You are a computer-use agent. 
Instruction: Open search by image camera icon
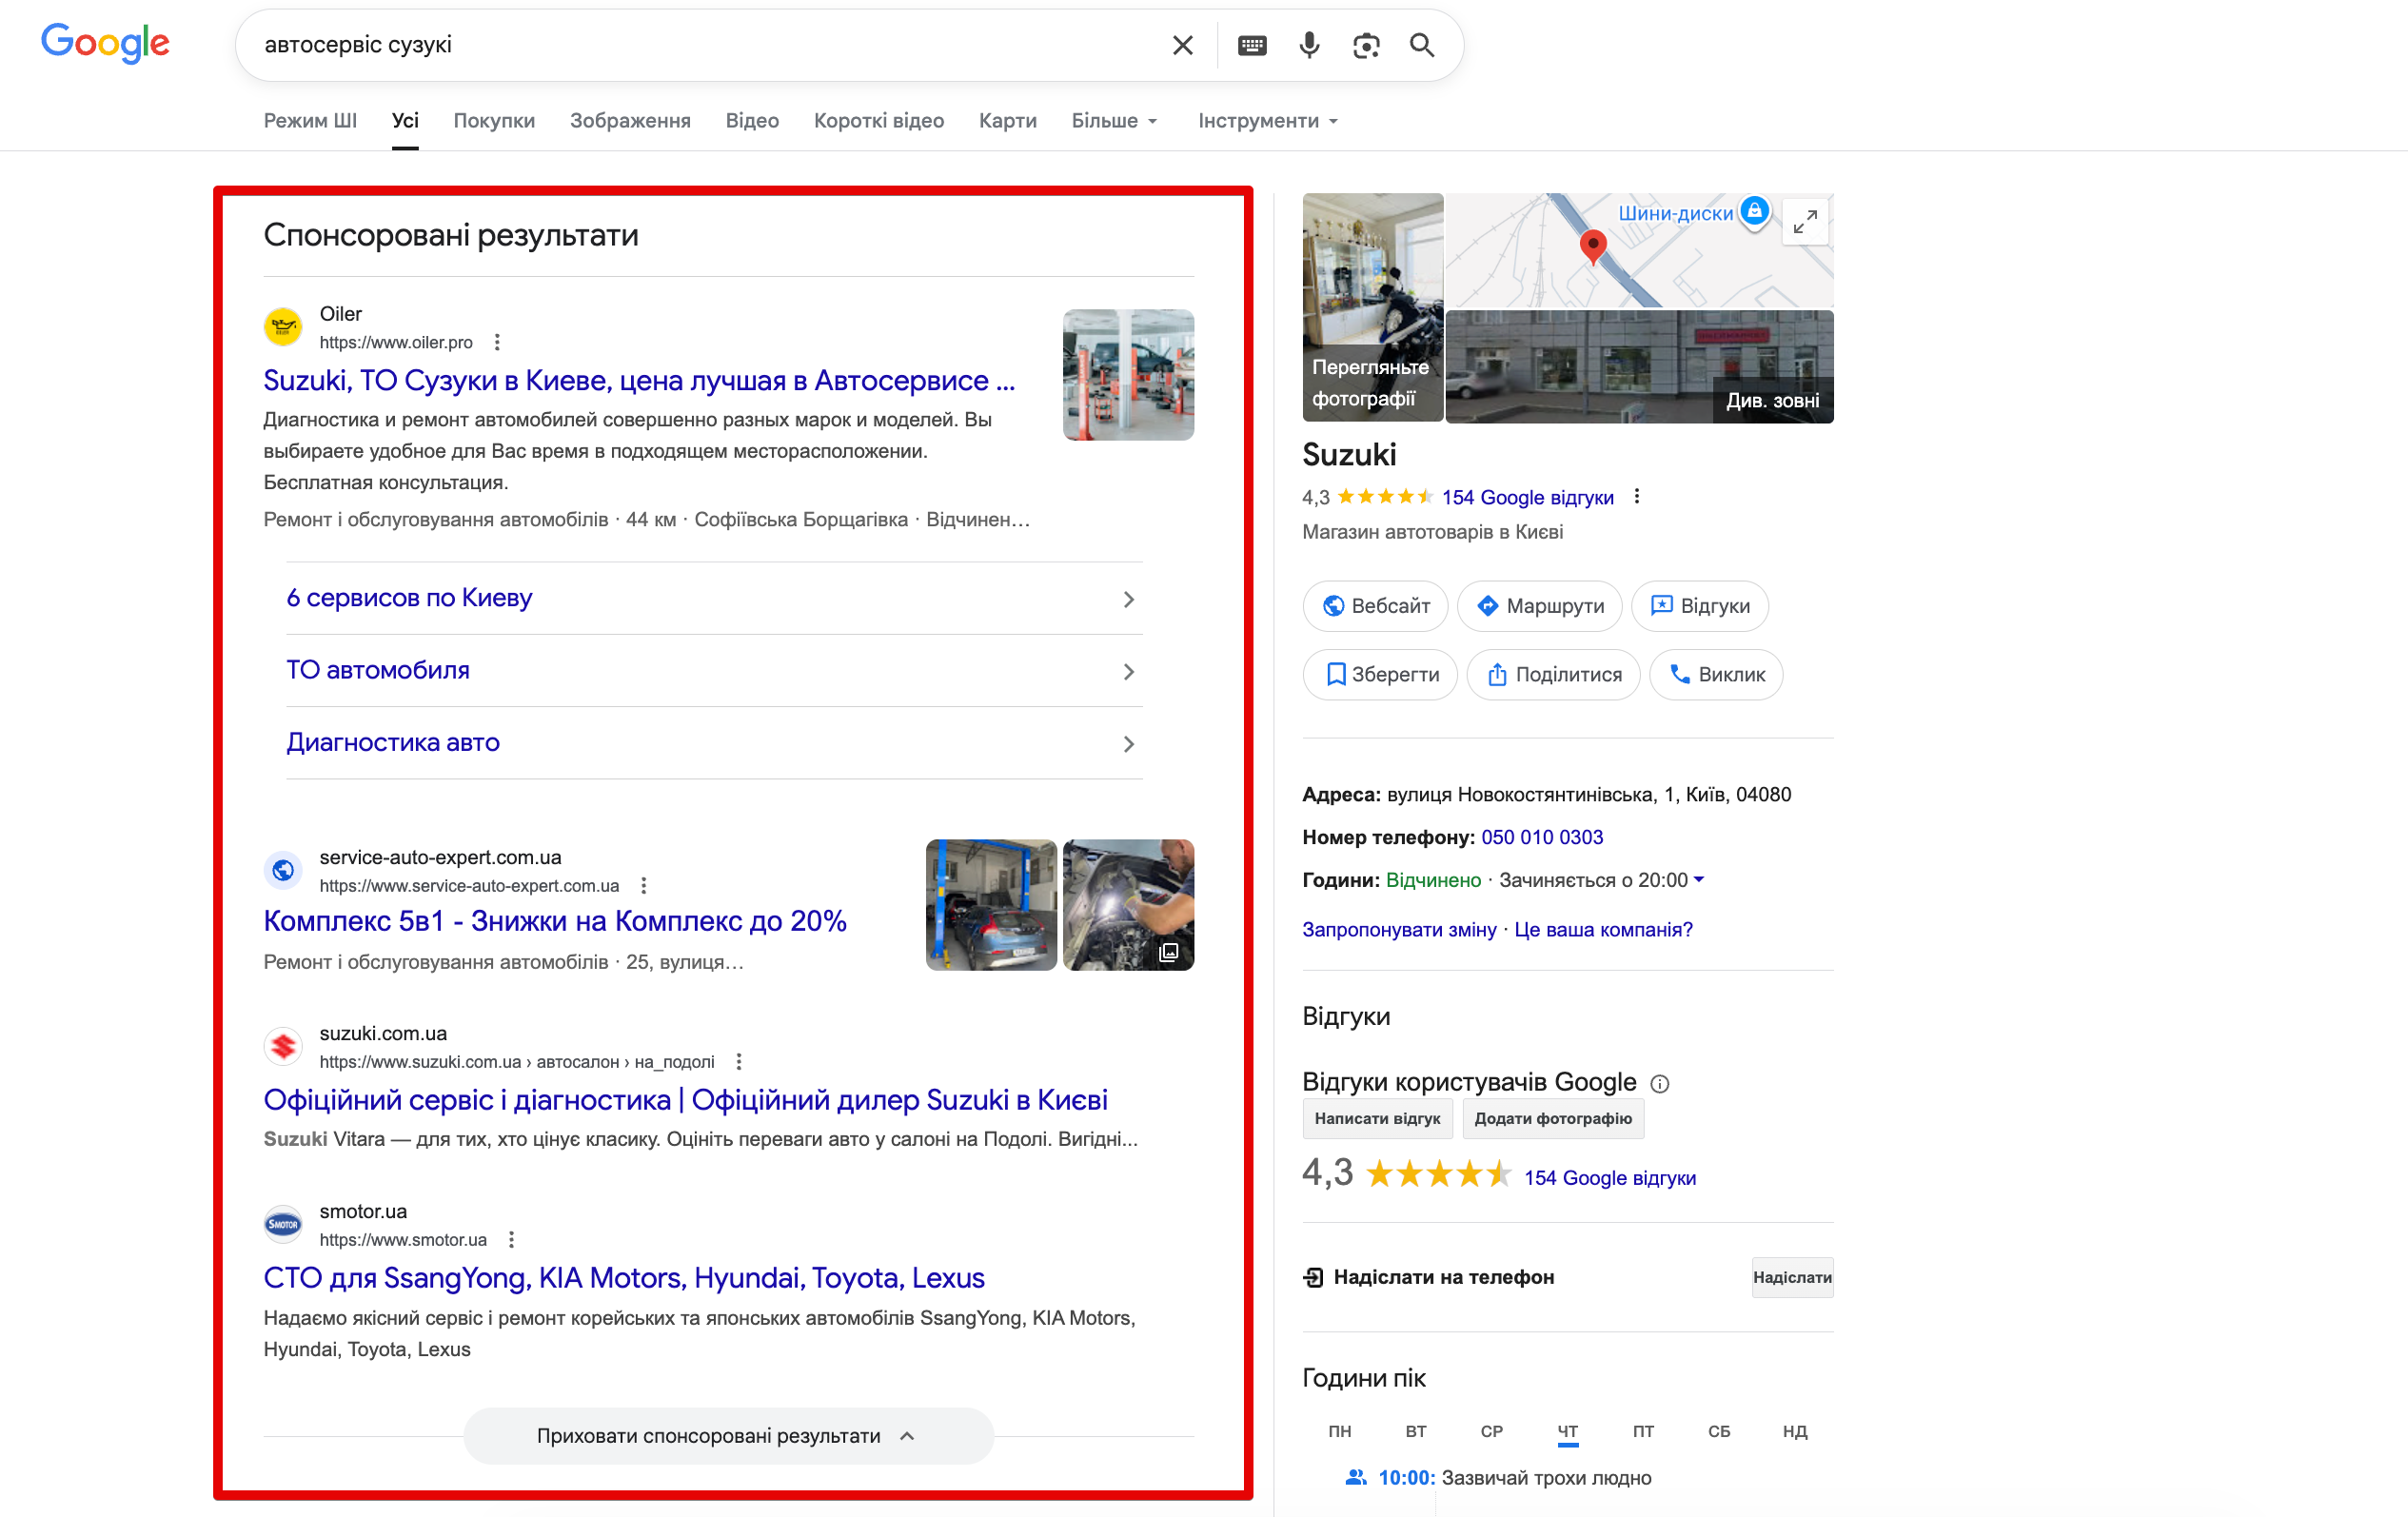tap(1366, 45)
